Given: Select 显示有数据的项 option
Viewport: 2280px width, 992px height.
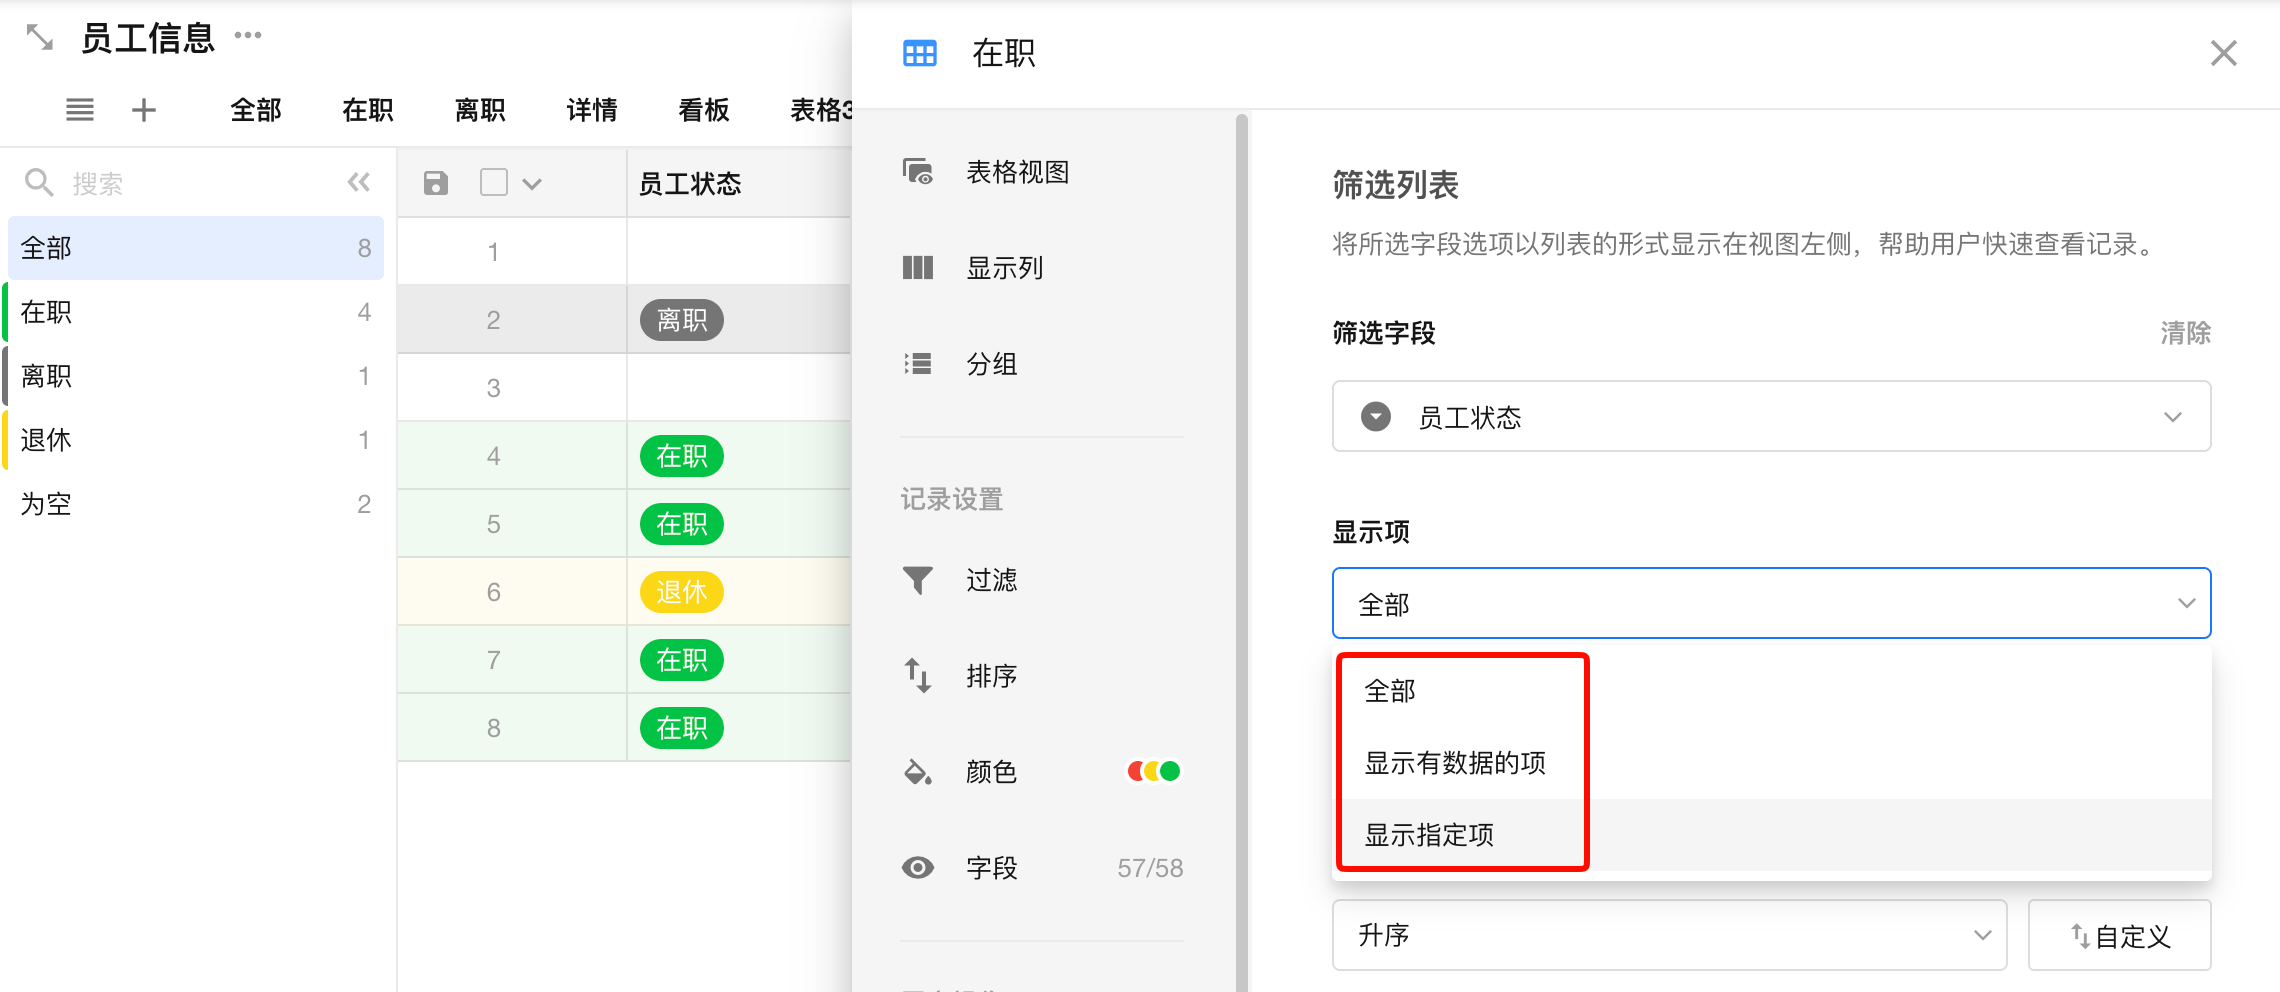Looking at the screenshot, I should tap(1455, 763).
